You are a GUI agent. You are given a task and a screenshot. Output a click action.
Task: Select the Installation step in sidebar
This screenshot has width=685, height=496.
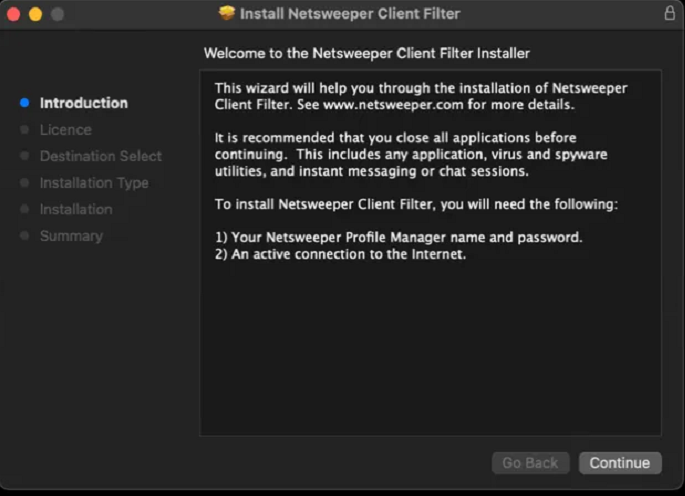point(76,209)
